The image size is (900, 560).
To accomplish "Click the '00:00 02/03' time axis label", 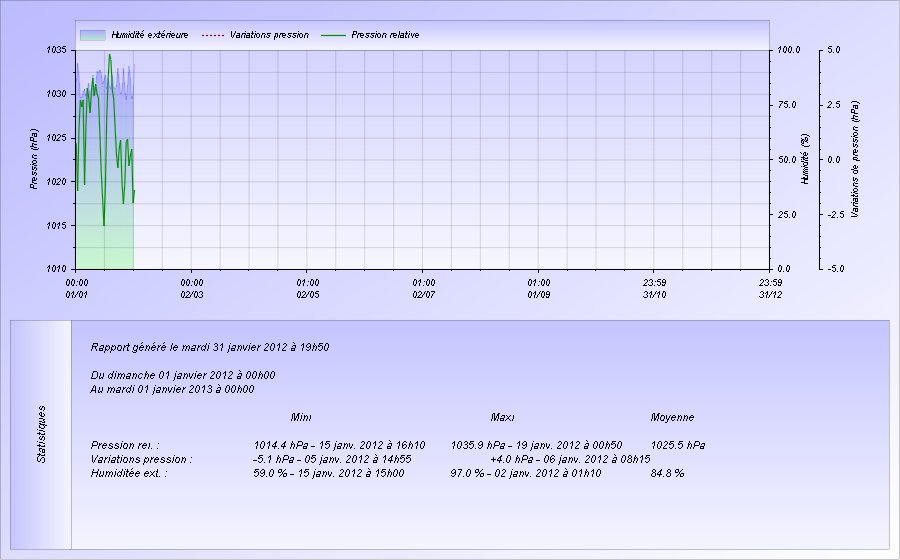I will point(192,289).
